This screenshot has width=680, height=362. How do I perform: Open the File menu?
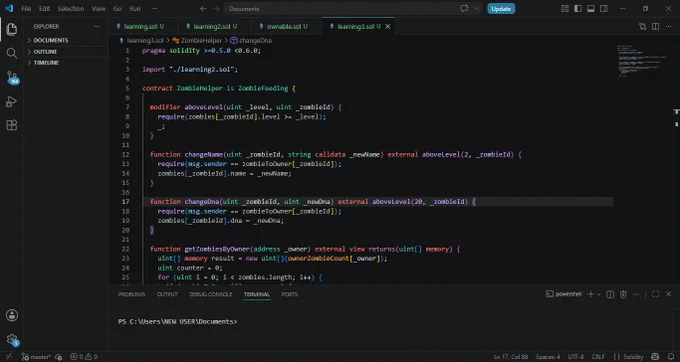pyautogui.click(x=26, y=9)
